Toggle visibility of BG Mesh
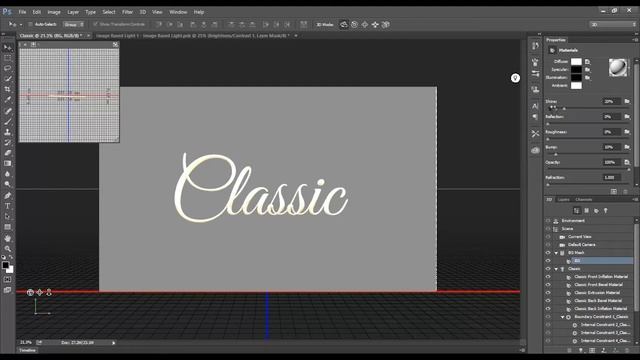 click(548, 253)
